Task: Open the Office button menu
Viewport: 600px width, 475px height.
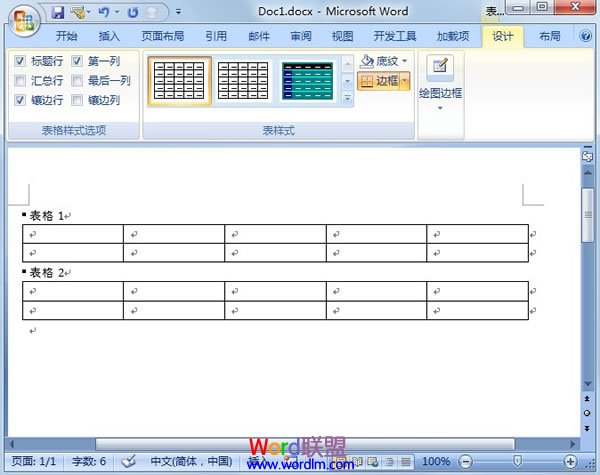Action: tap(25, 20)
